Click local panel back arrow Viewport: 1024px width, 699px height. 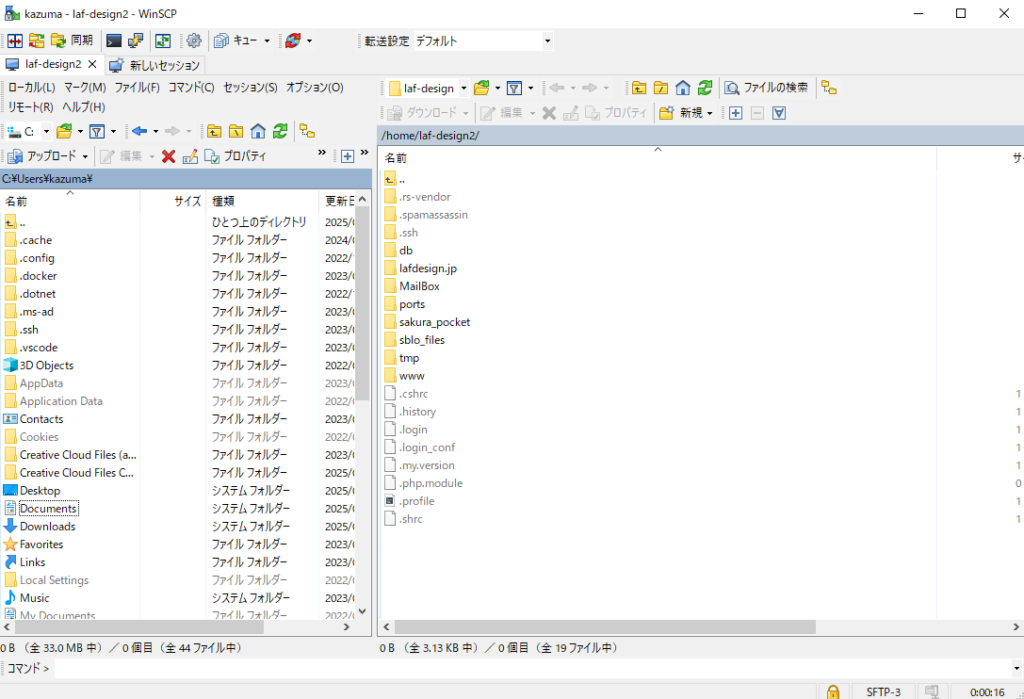point(139,132)
